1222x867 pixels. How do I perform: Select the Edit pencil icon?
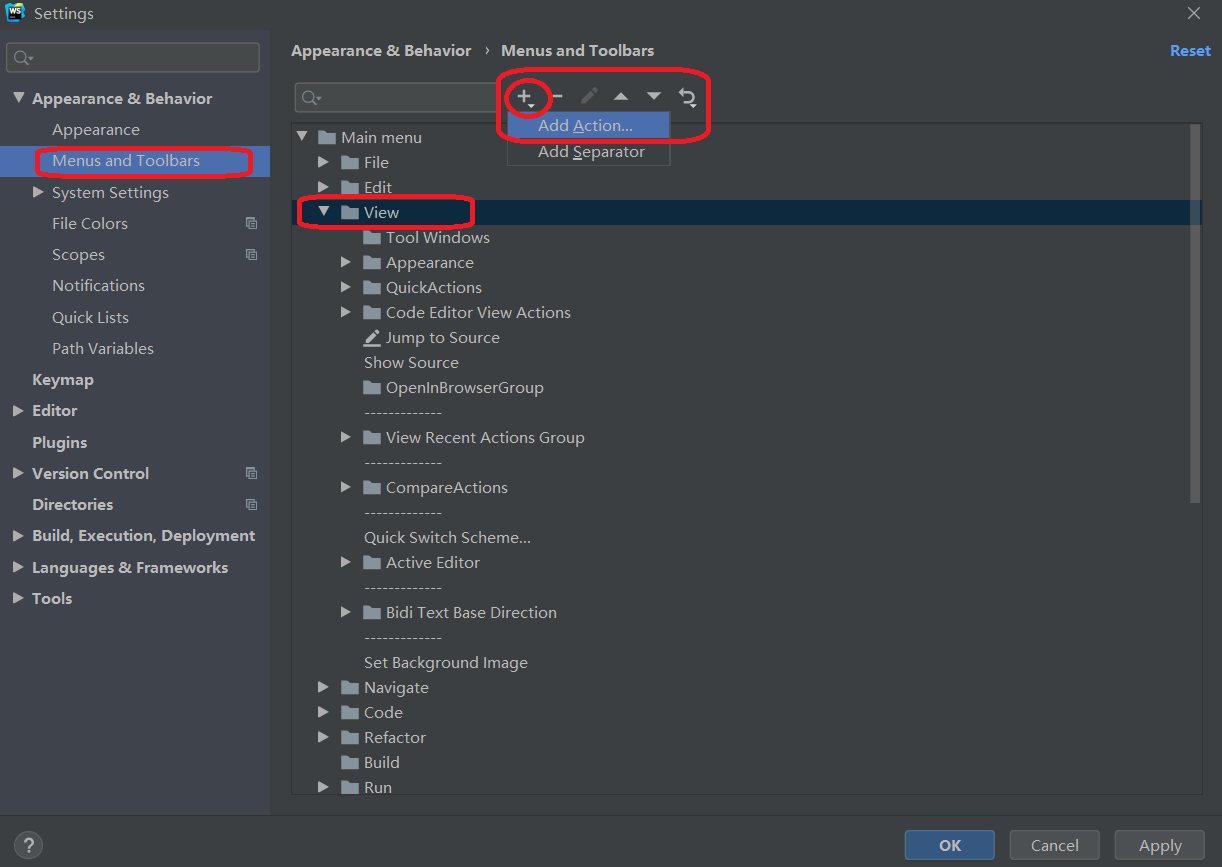coord(588,96)
